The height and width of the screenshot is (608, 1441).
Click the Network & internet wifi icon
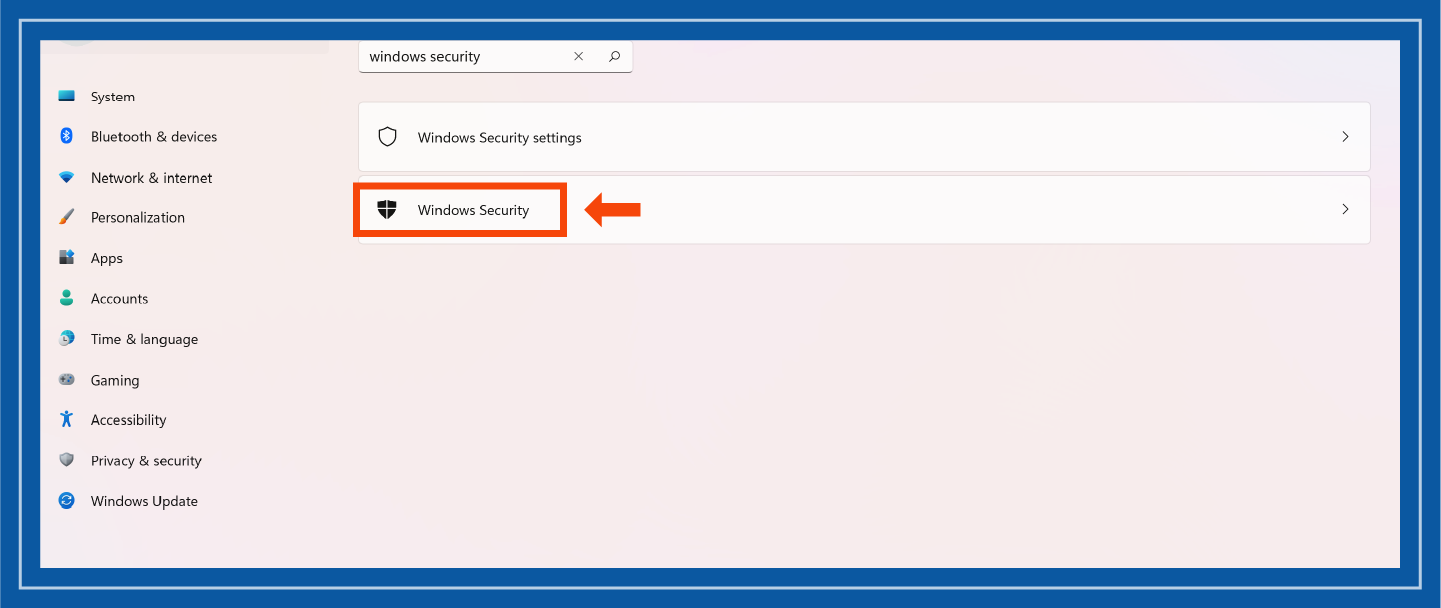pyautogui.click(x=67, y=177)
